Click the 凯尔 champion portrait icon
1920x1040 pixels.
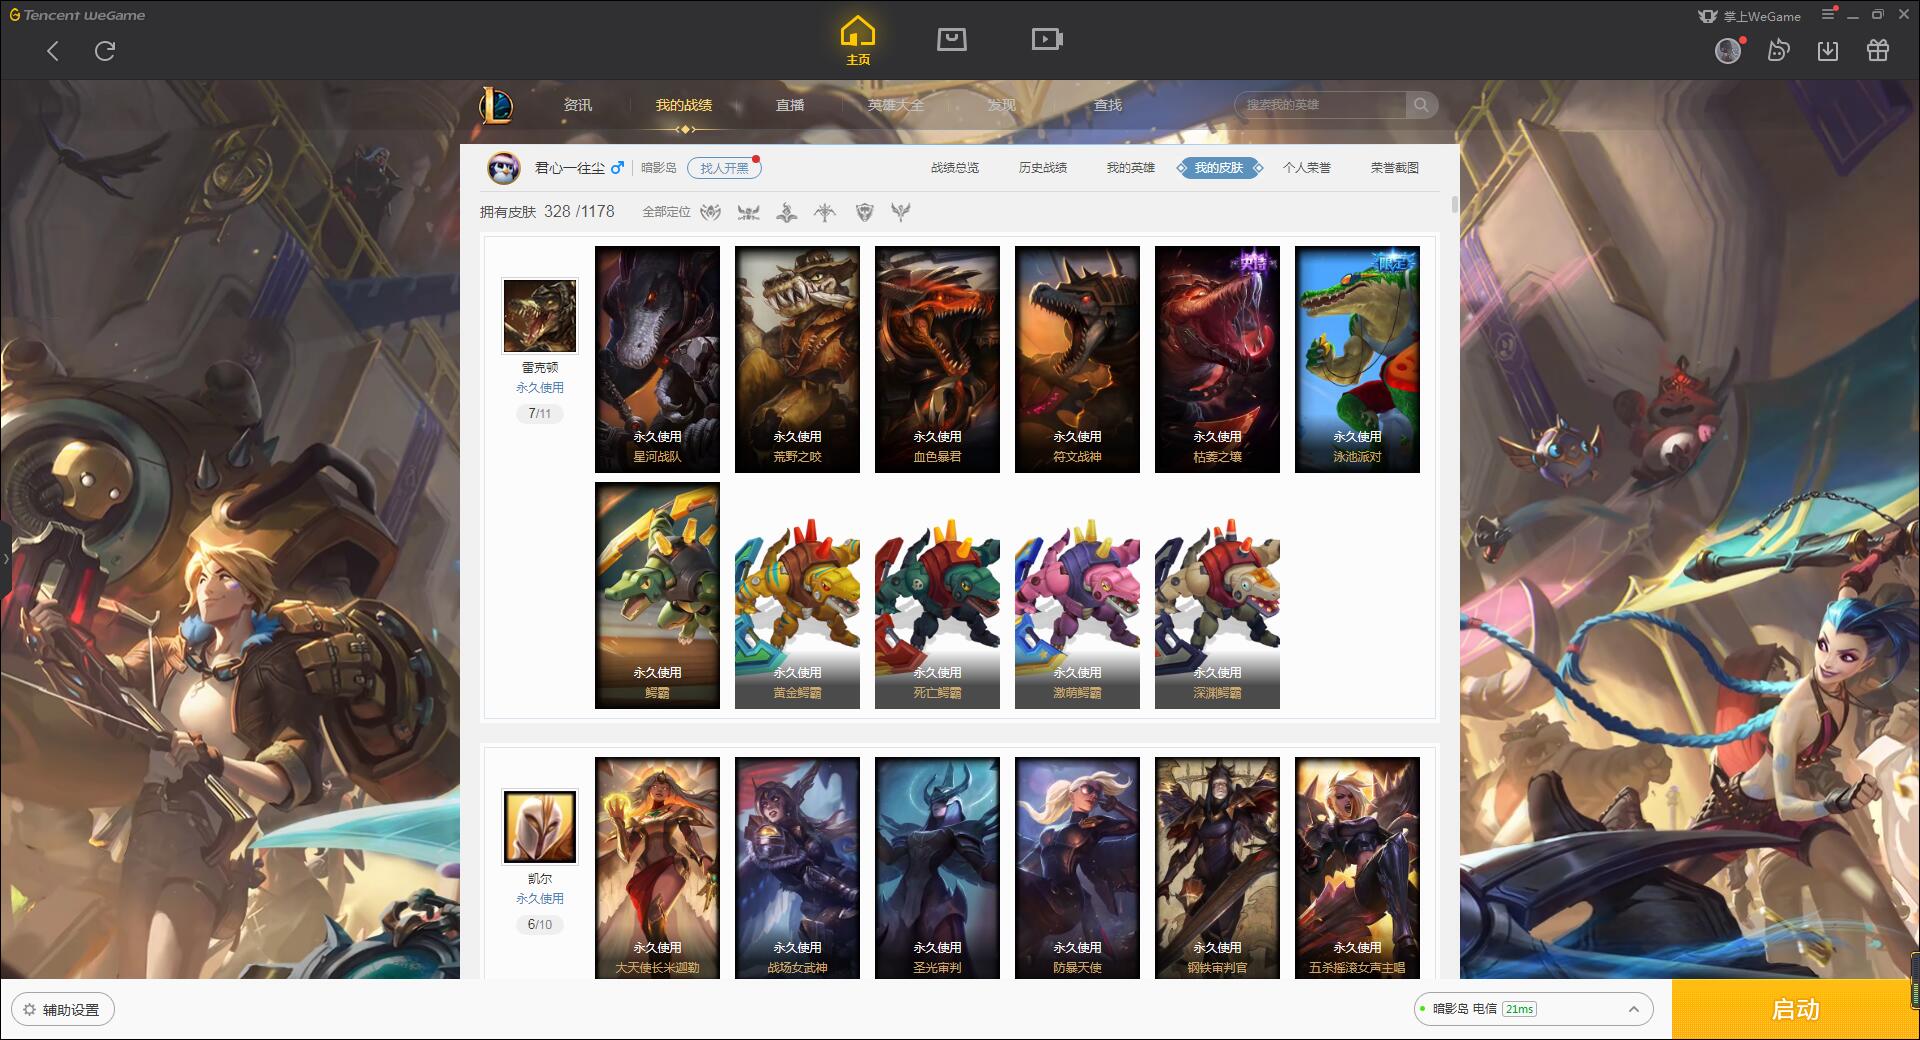coord(540,827)
